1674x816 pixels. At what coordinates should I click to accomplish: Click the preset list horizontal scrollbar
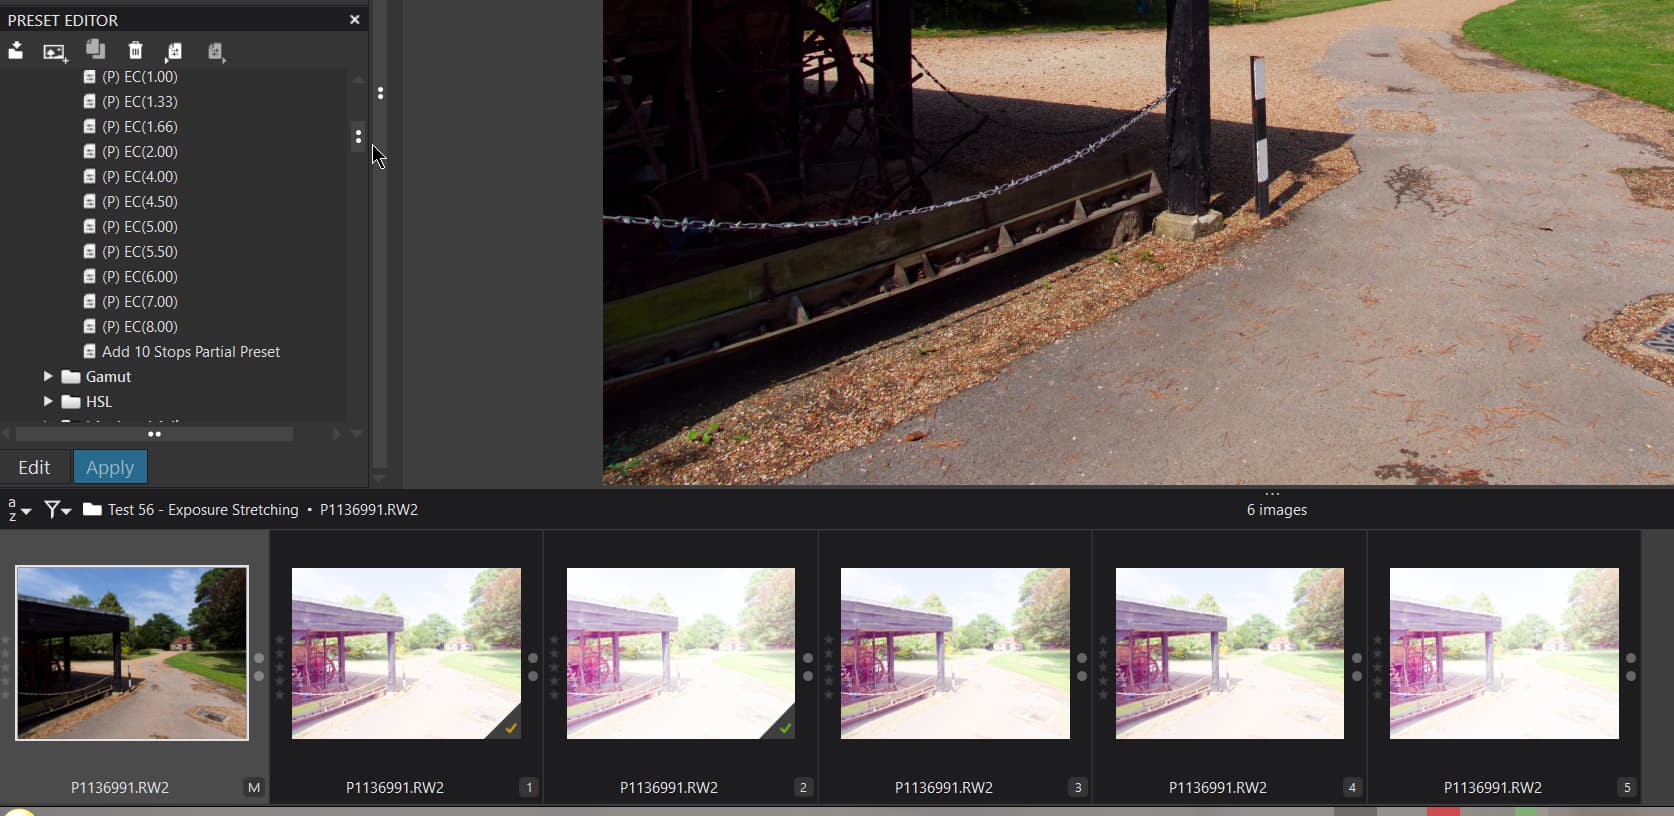154,434
